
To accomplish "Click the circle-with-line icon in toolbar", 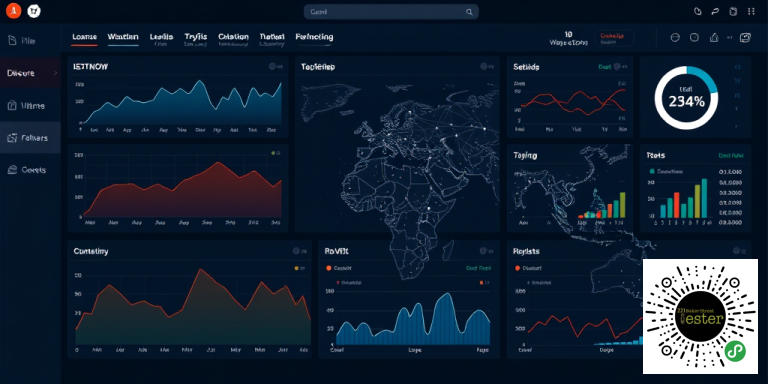I will 675,38.
